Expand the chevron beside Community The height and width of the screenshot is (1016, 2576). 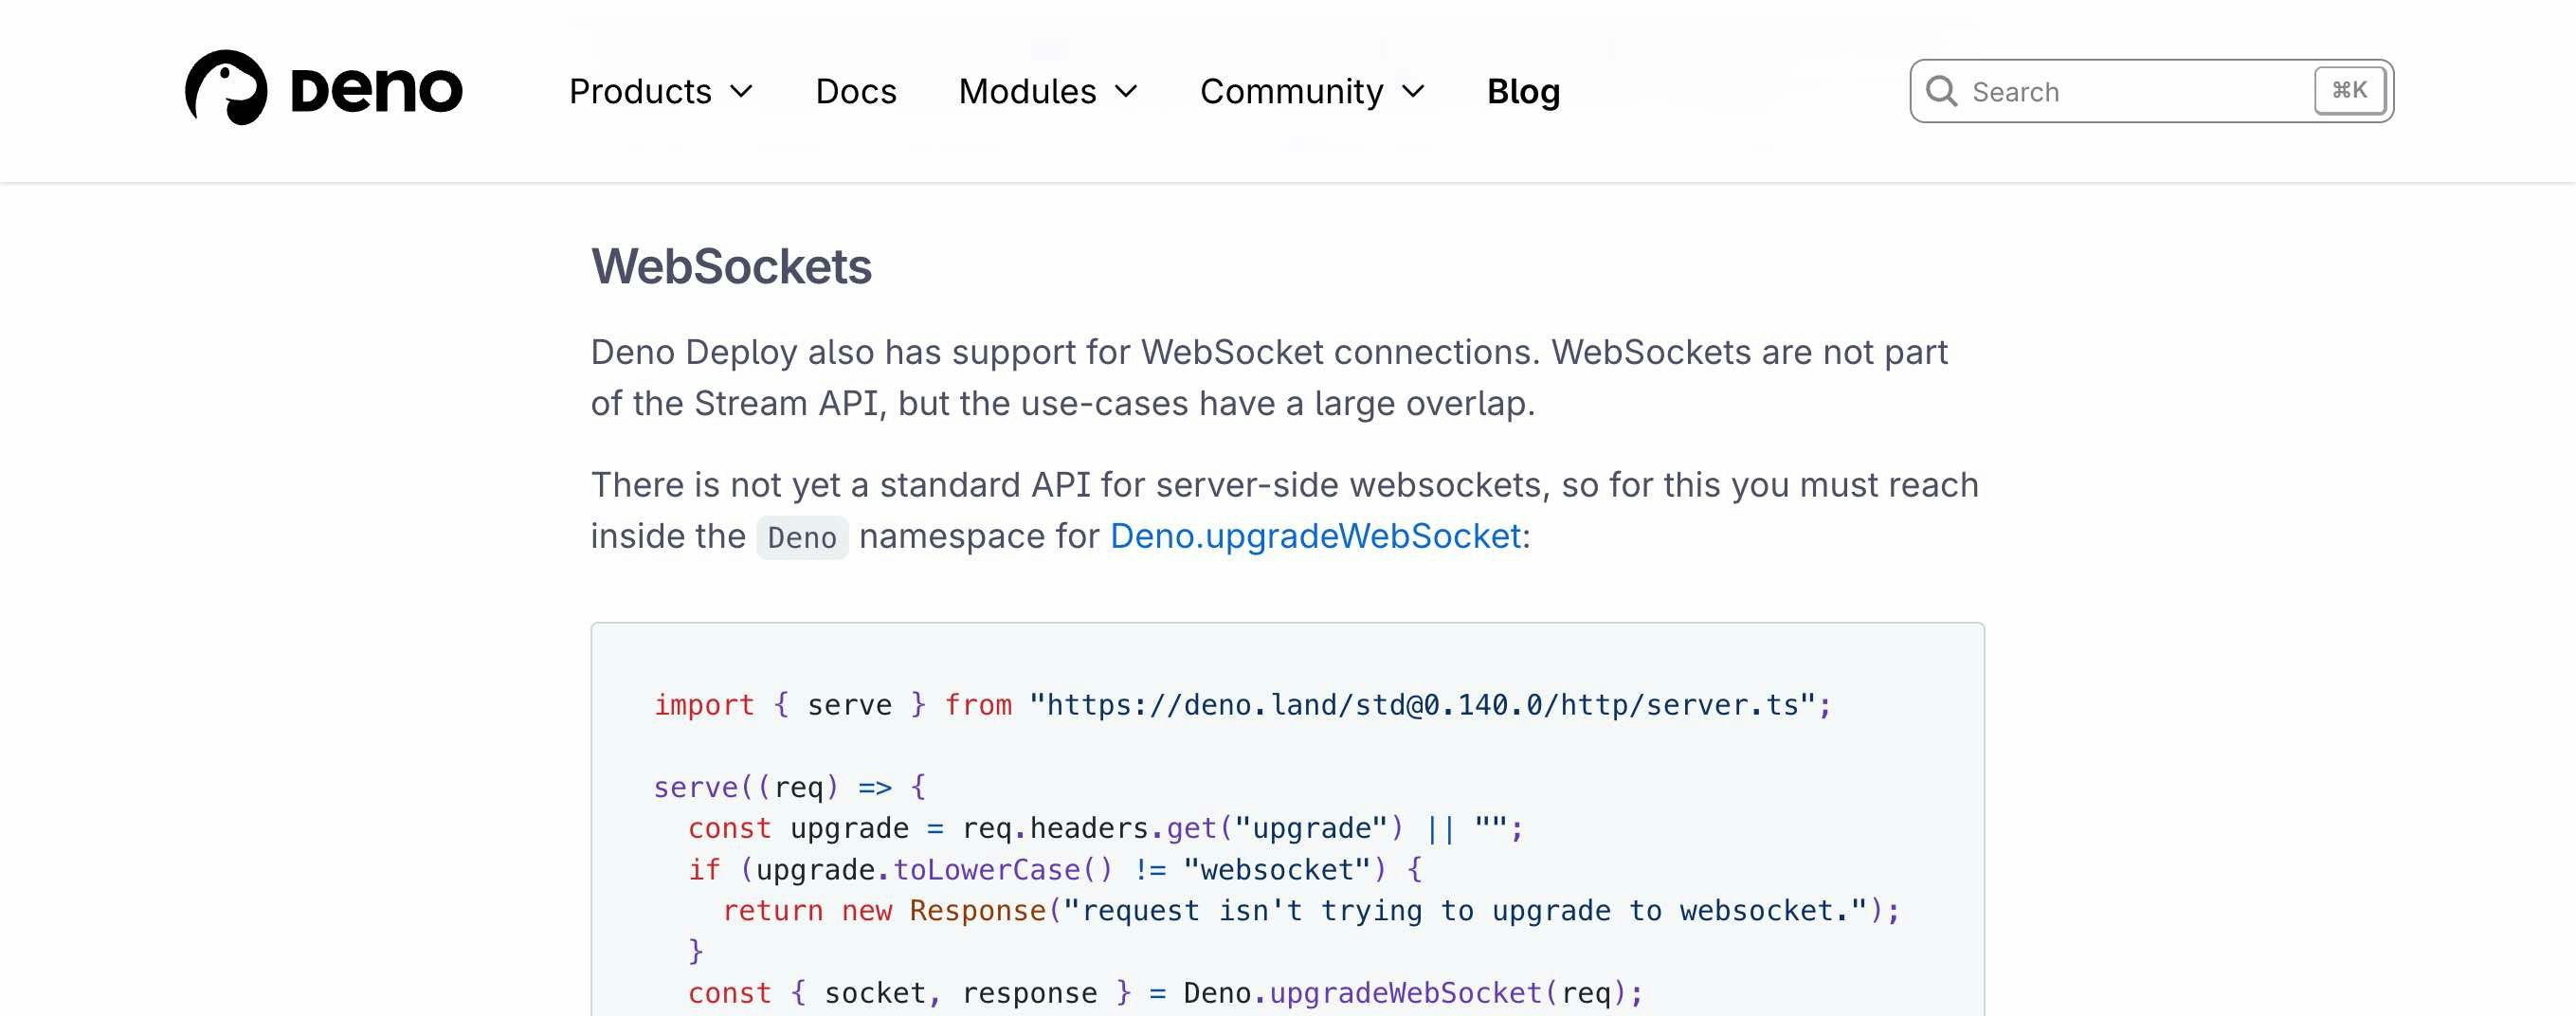[1413, 92]
